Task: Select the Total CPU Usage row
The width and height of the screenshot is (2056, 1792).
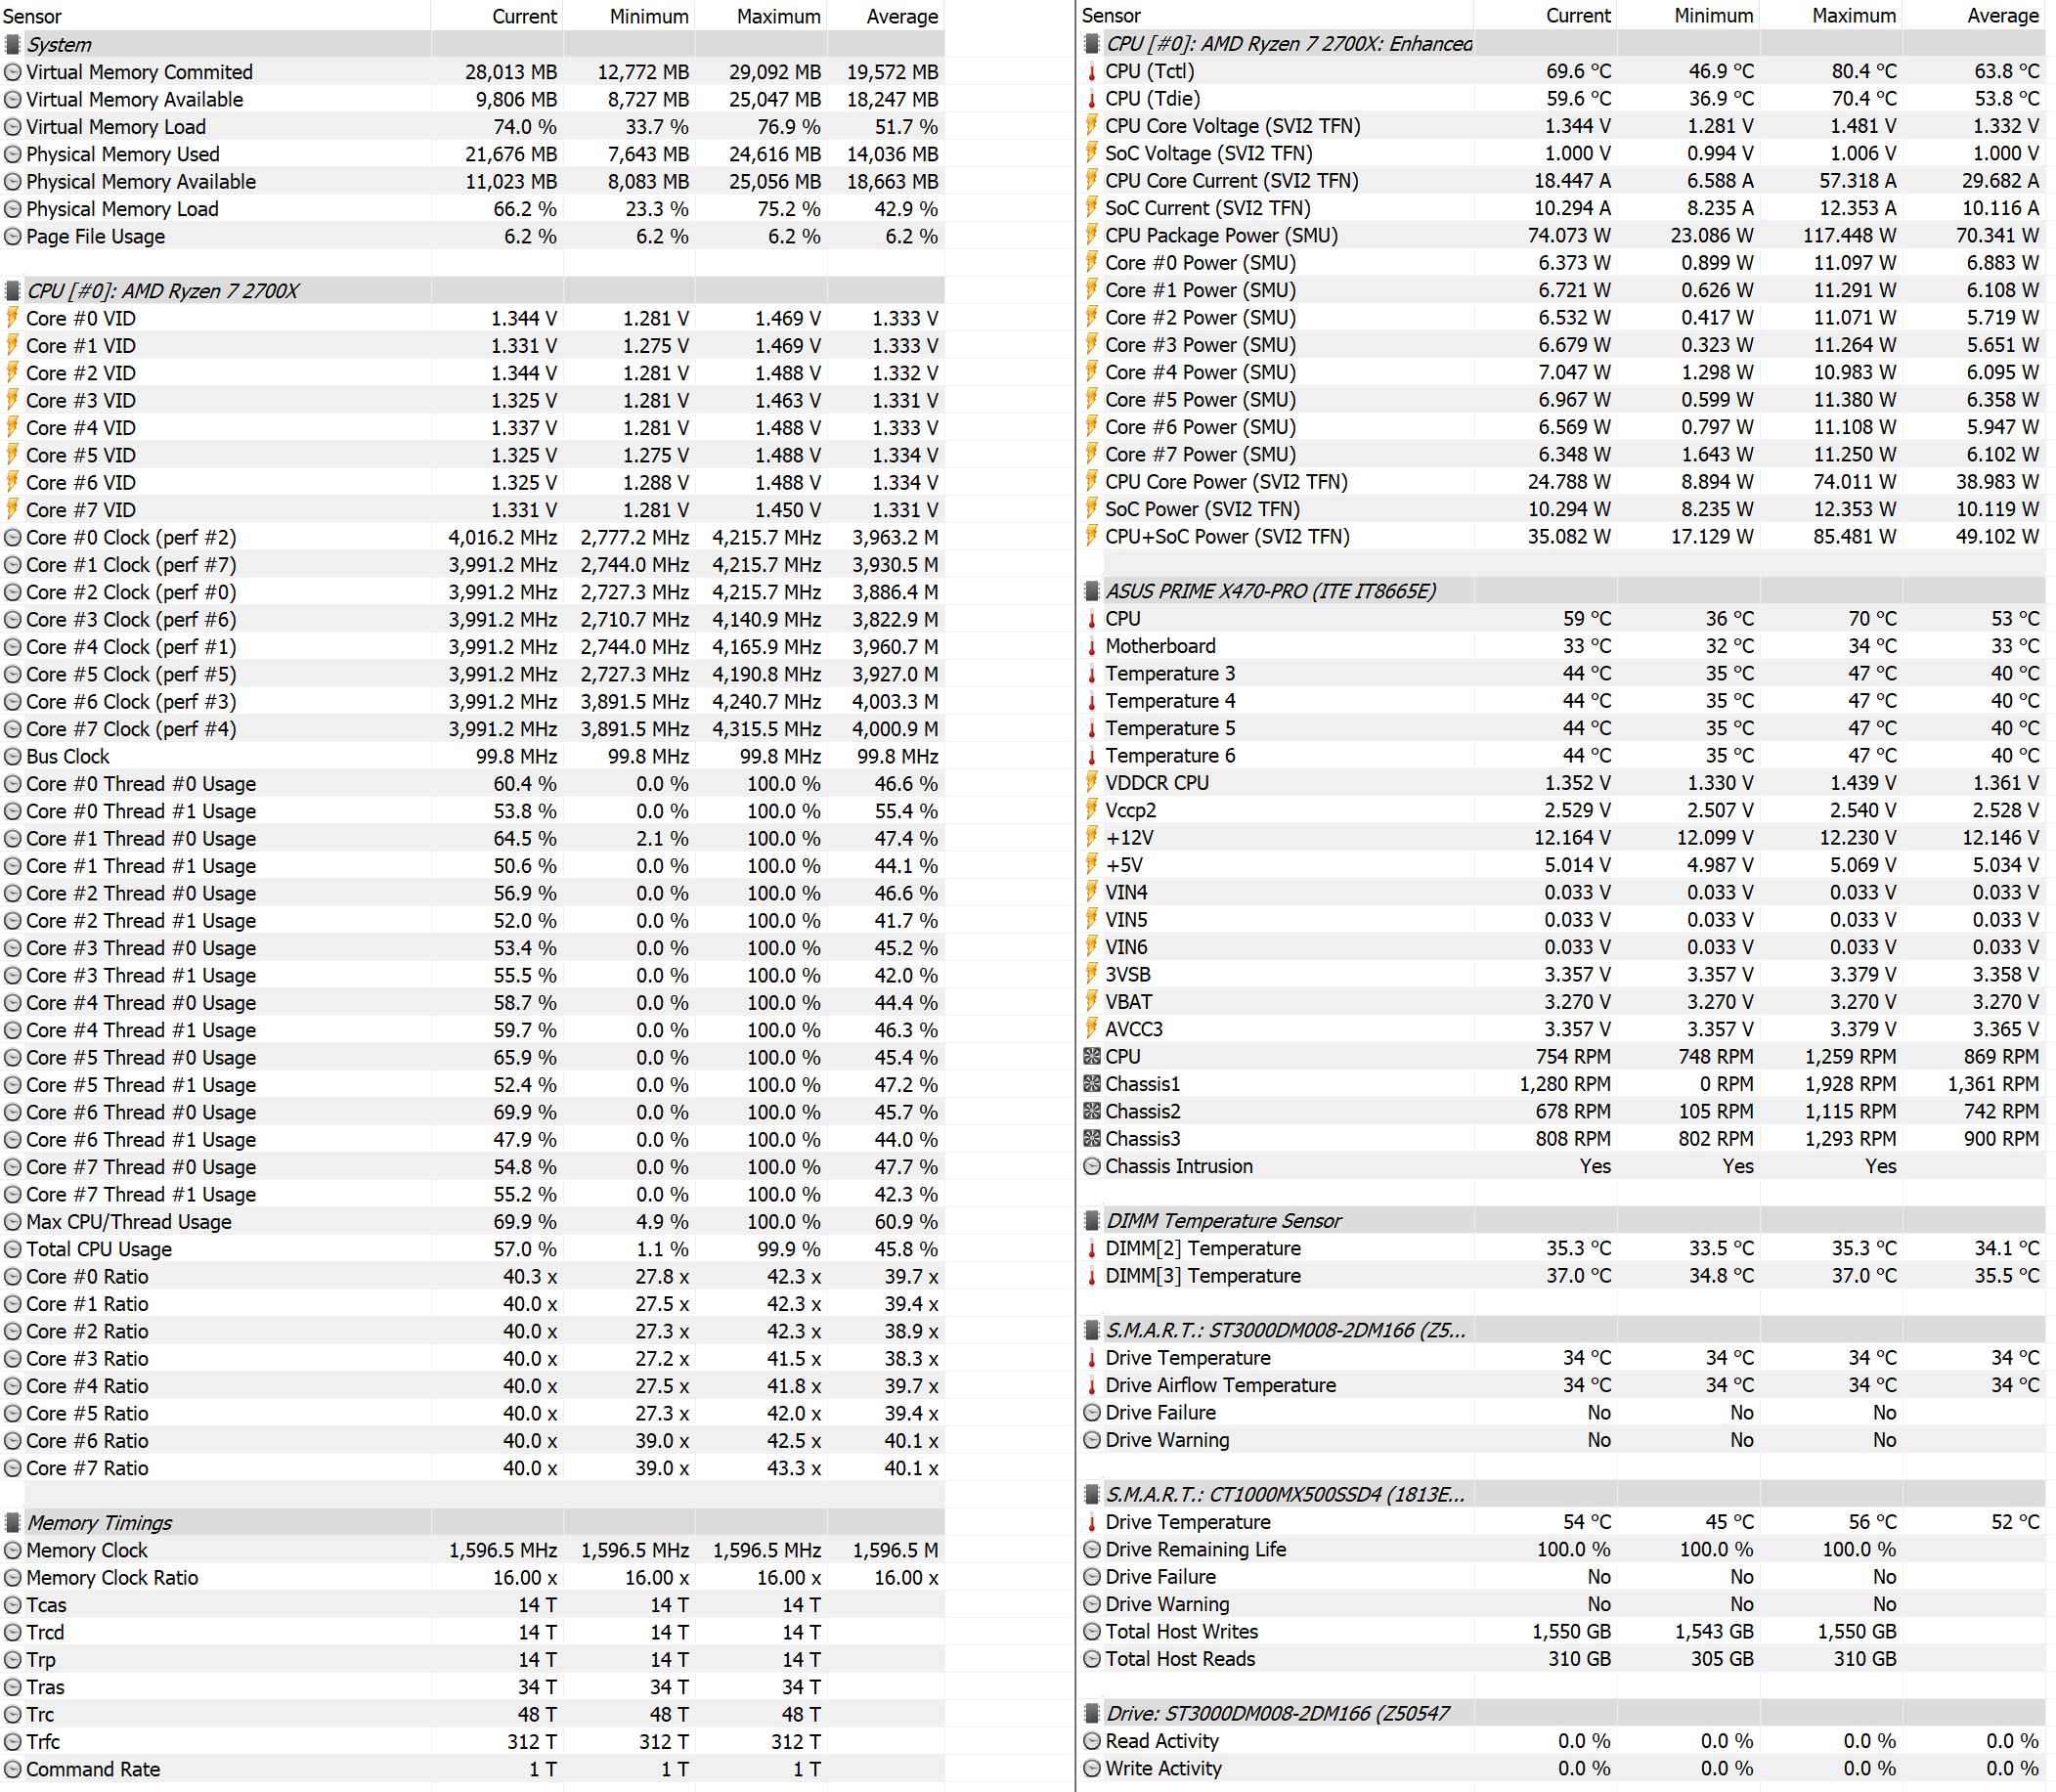Action: coord(99,1249)
